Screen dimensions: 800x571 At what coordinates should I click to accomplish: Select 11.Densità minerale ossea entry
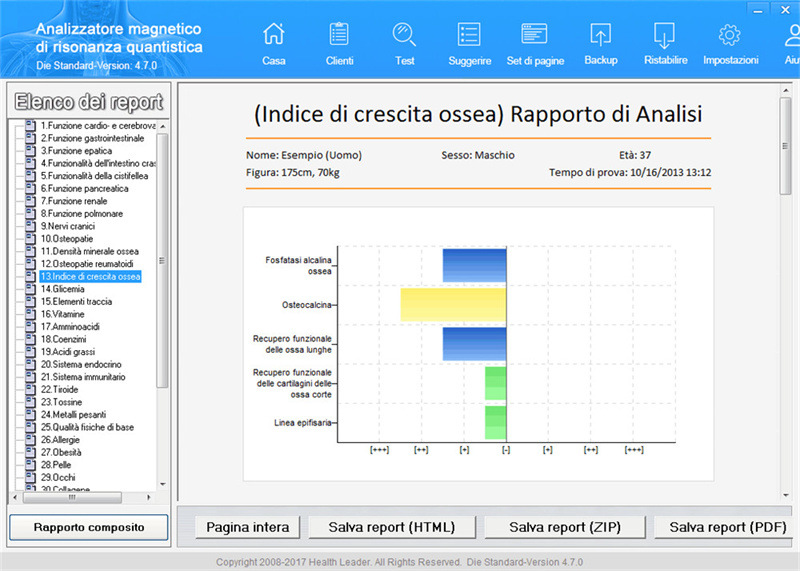tap(89, 251)
